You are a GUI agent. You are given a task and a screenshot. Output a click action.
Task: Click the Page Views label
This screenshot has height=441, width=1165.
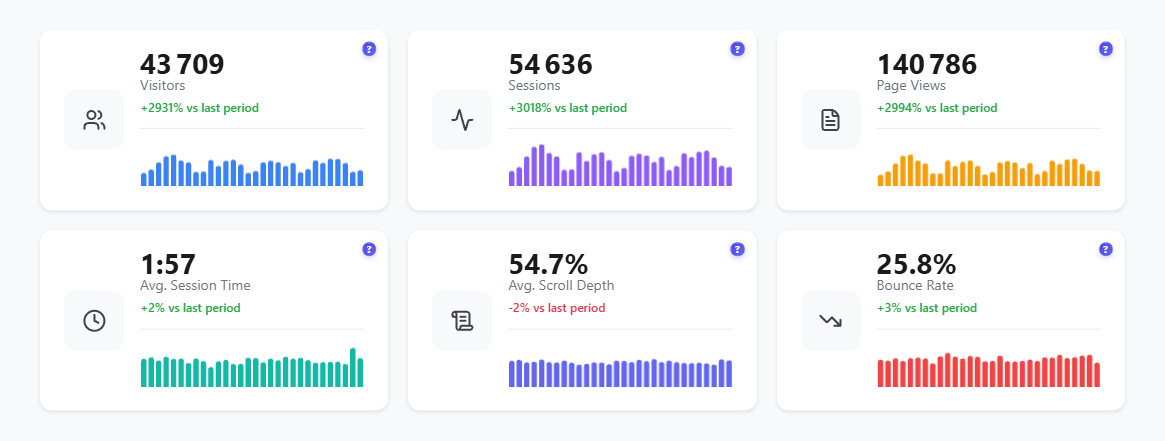tap(912, 85)
